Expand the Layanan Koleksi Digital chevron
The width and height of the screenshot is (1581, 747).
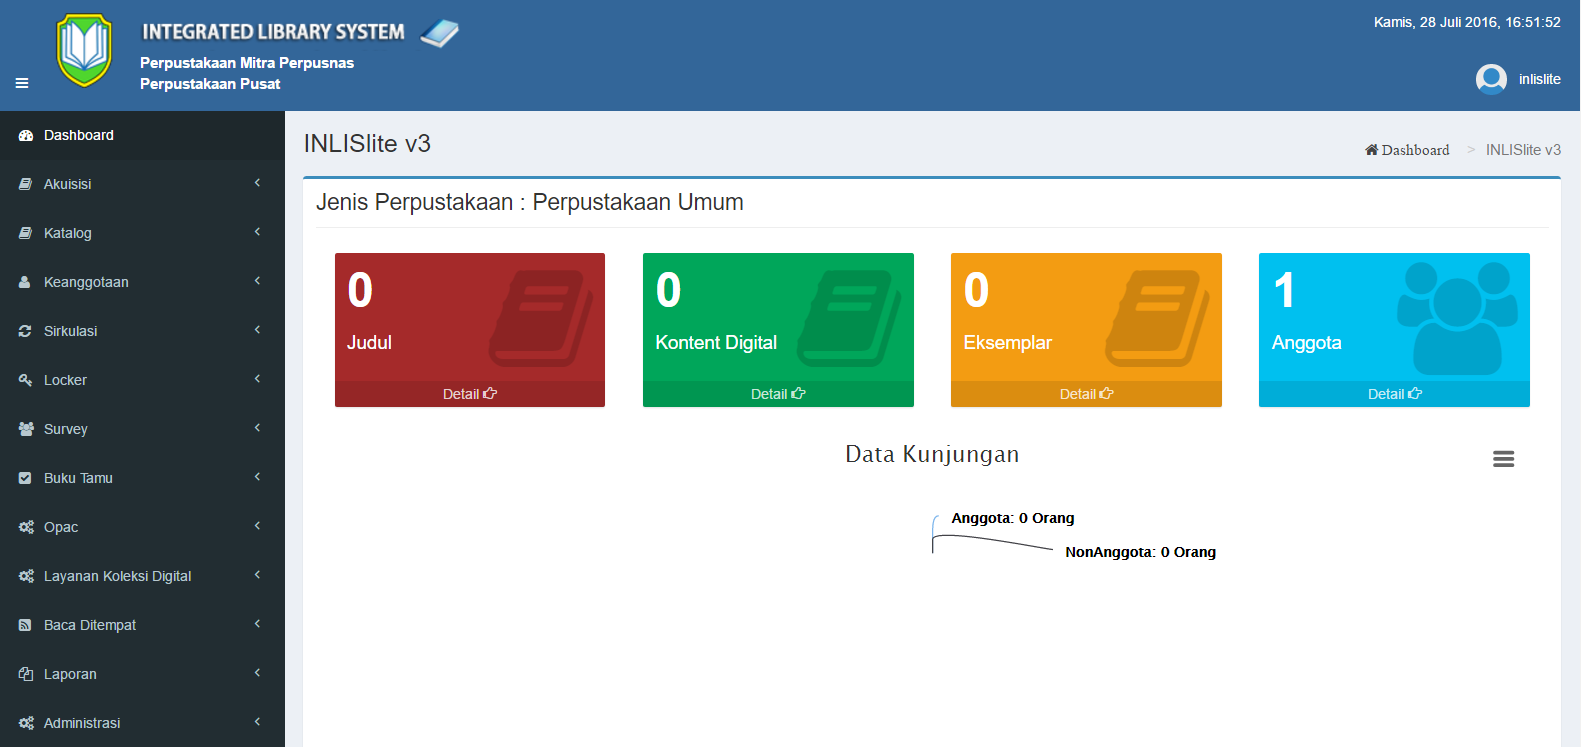(x=257, y=575)
